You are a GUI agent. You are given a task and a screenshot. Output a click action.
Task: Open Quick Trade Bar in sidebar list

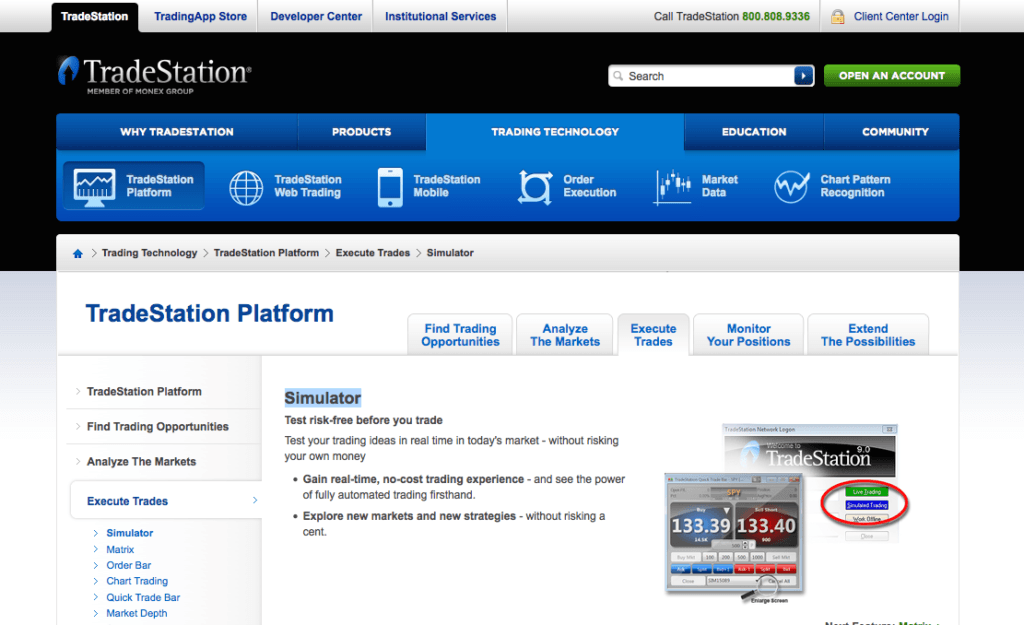(142, 597)
